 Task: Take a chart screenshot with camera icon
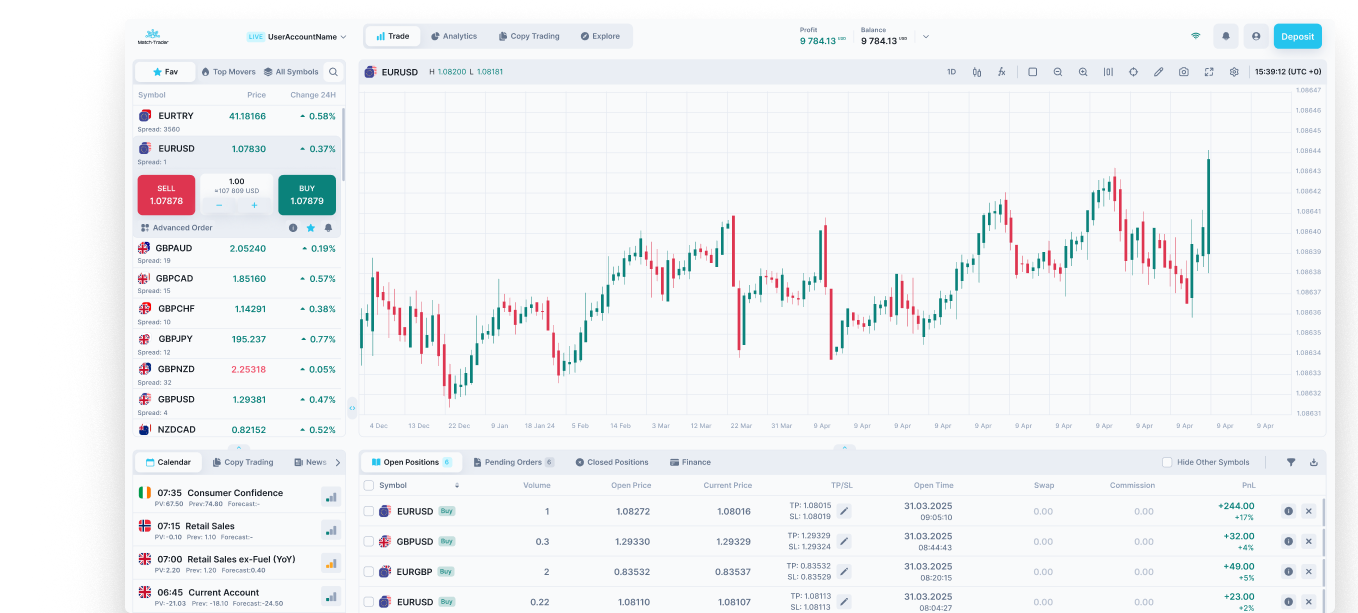(1184, 72)
